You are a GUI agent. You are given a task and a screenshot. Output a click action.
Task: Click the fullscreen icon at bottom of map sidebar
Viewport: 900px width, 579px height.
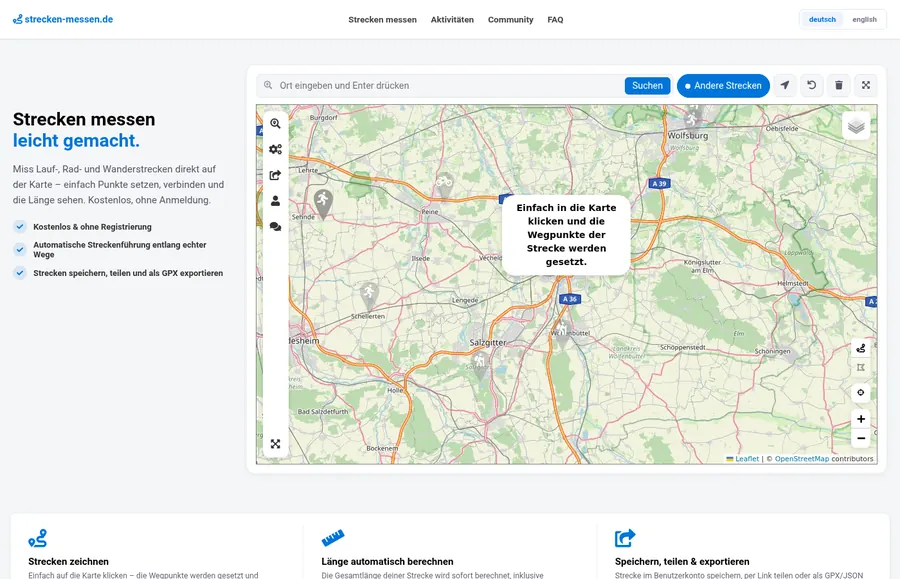tap(276, 444)
